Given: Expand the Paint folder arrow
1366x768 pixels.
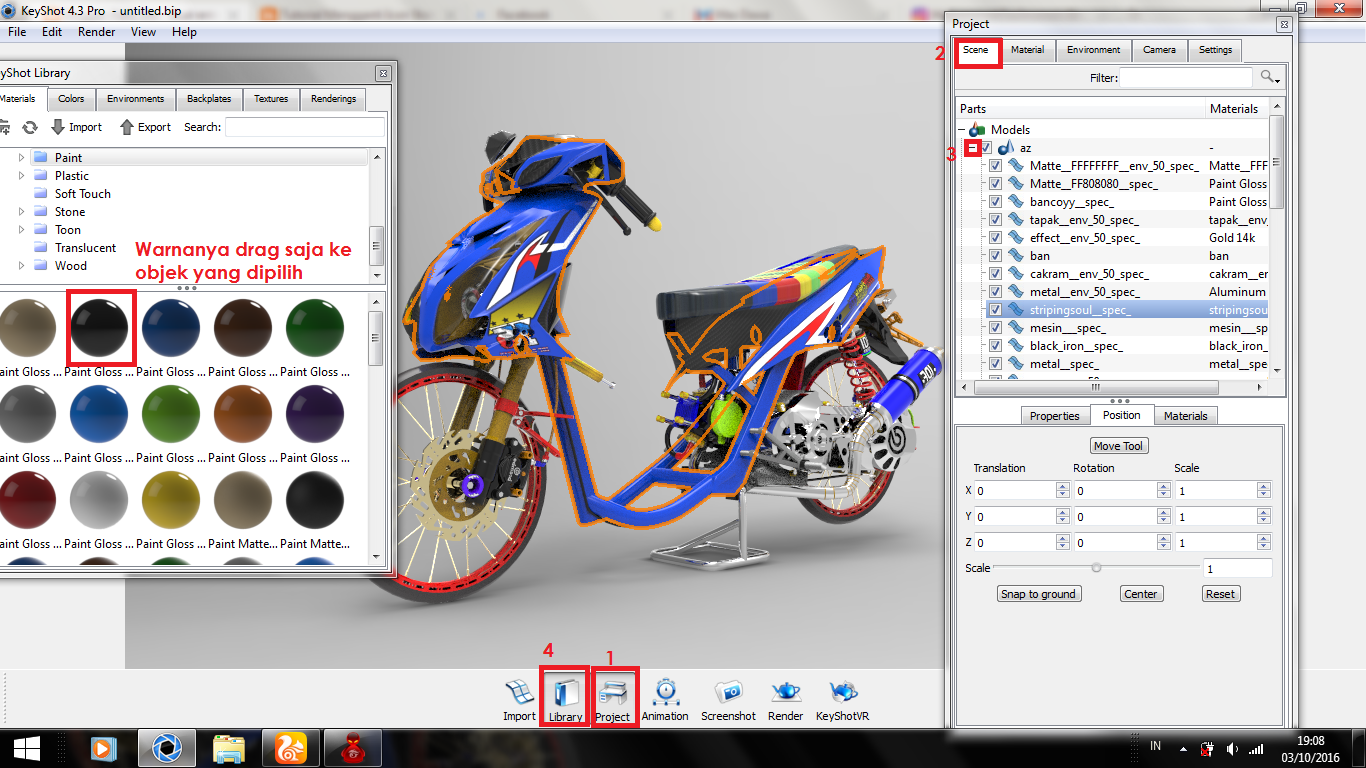Looking at the screenshot, I should (22, 158).
